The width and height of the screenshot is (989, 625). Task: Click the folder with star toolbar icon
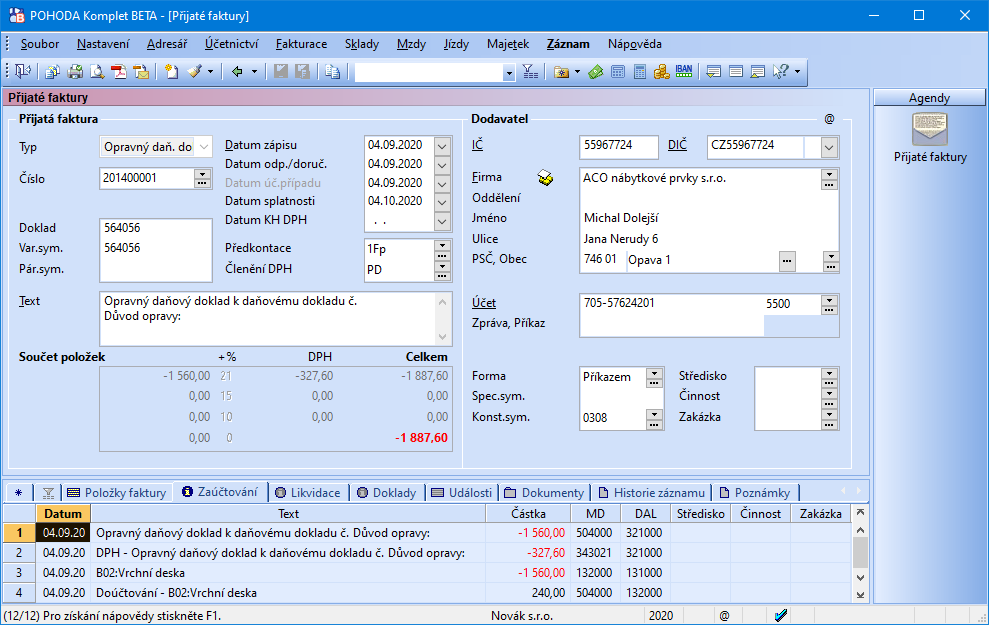click(561, 72)
